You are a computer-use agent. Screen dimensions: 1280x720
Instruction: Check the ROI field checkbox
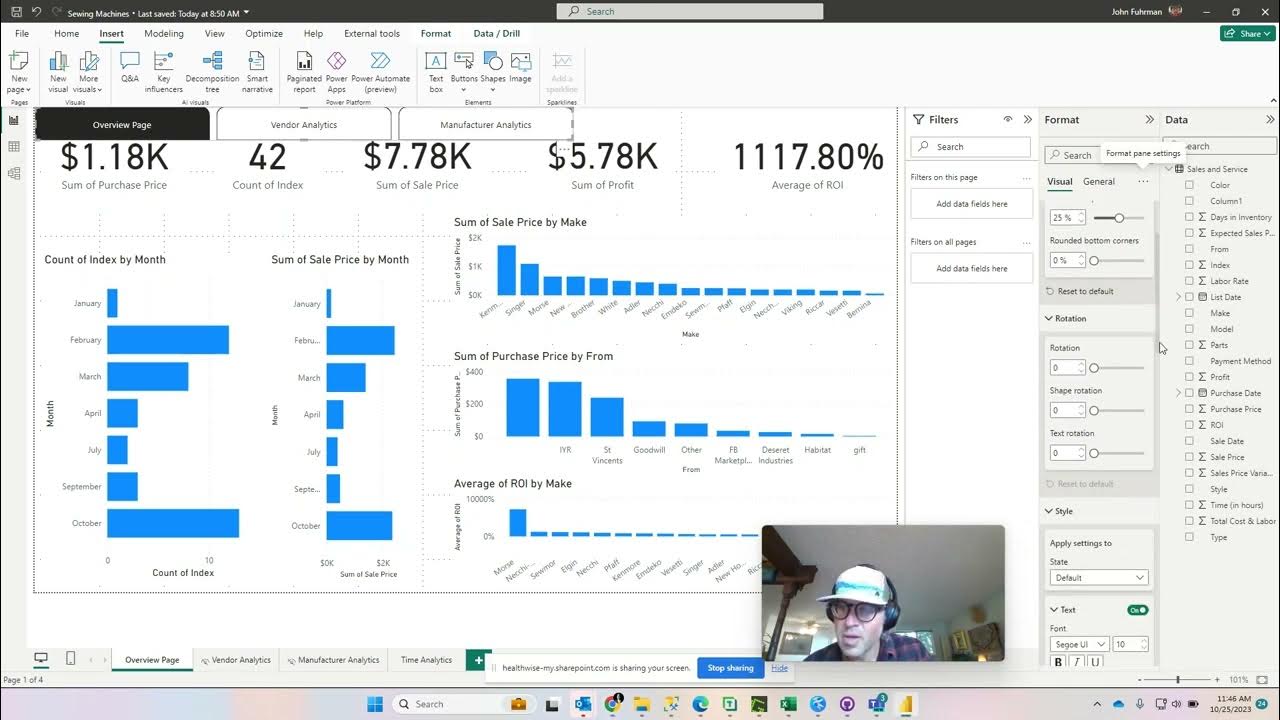click(x=1189, y=425)
